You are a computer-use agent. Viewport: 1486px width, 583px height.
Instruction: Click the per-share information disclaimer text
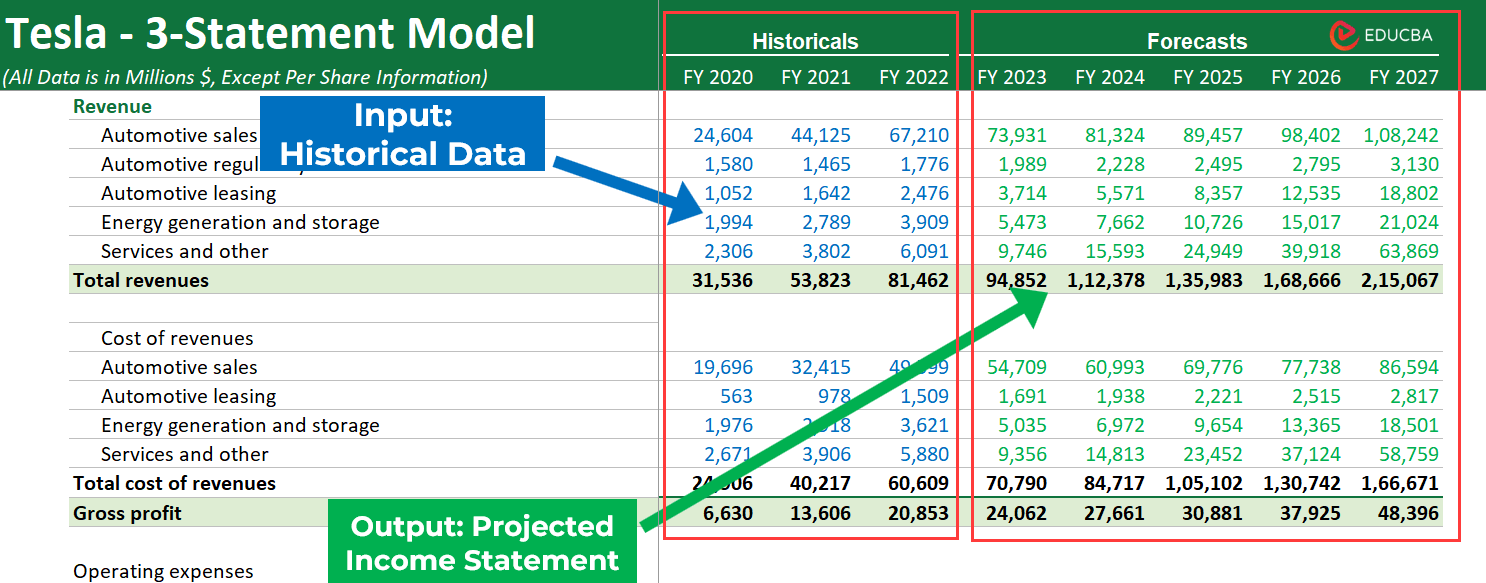pos(247,74)
